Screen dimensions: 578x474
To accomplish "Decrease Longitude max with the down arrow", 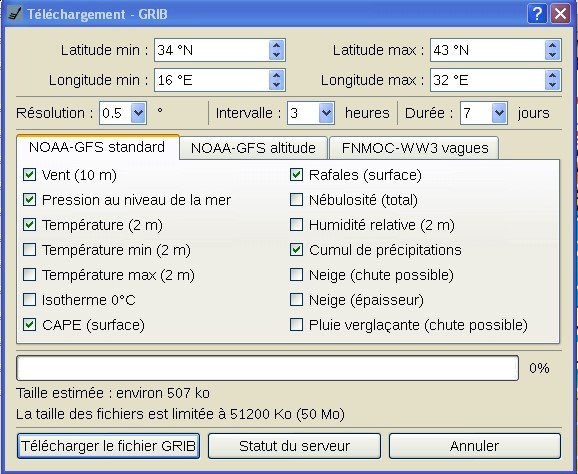I will [552, 85].
